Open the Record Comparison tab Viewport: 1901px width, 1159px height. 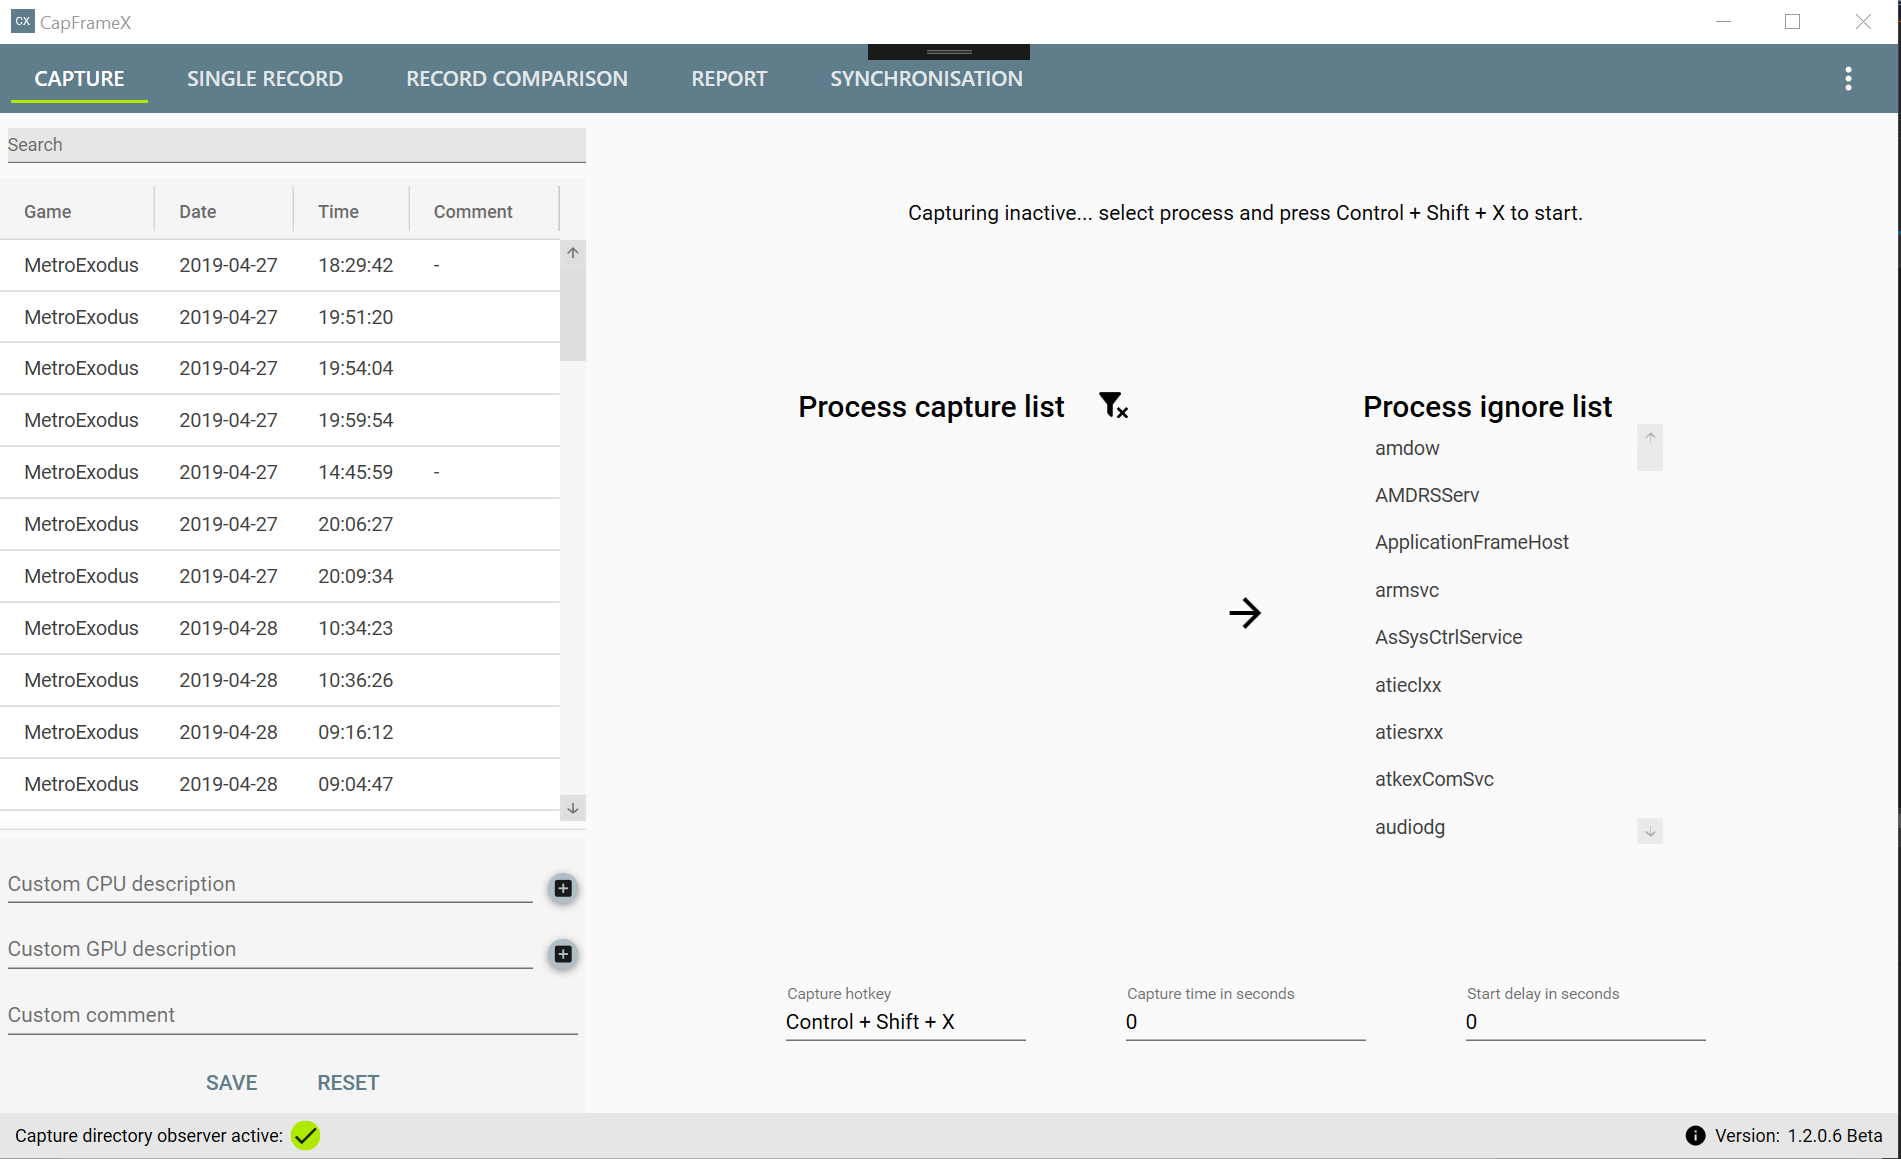[x=517, y=79]
